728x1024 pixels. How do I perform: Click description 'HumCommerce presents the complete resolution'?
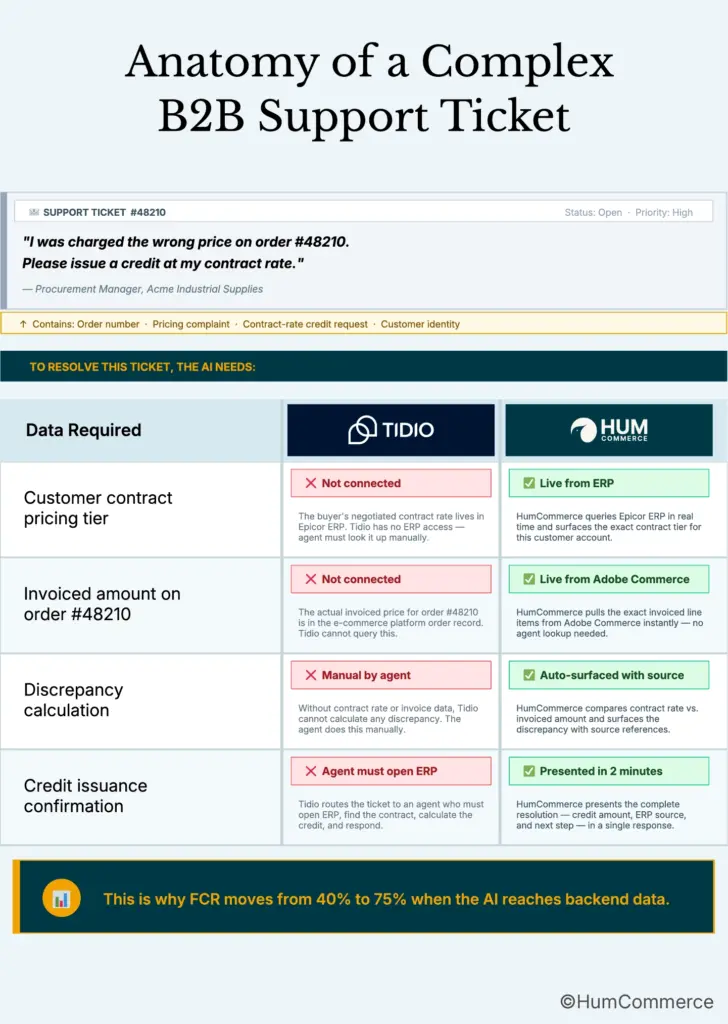click(601, 815)
